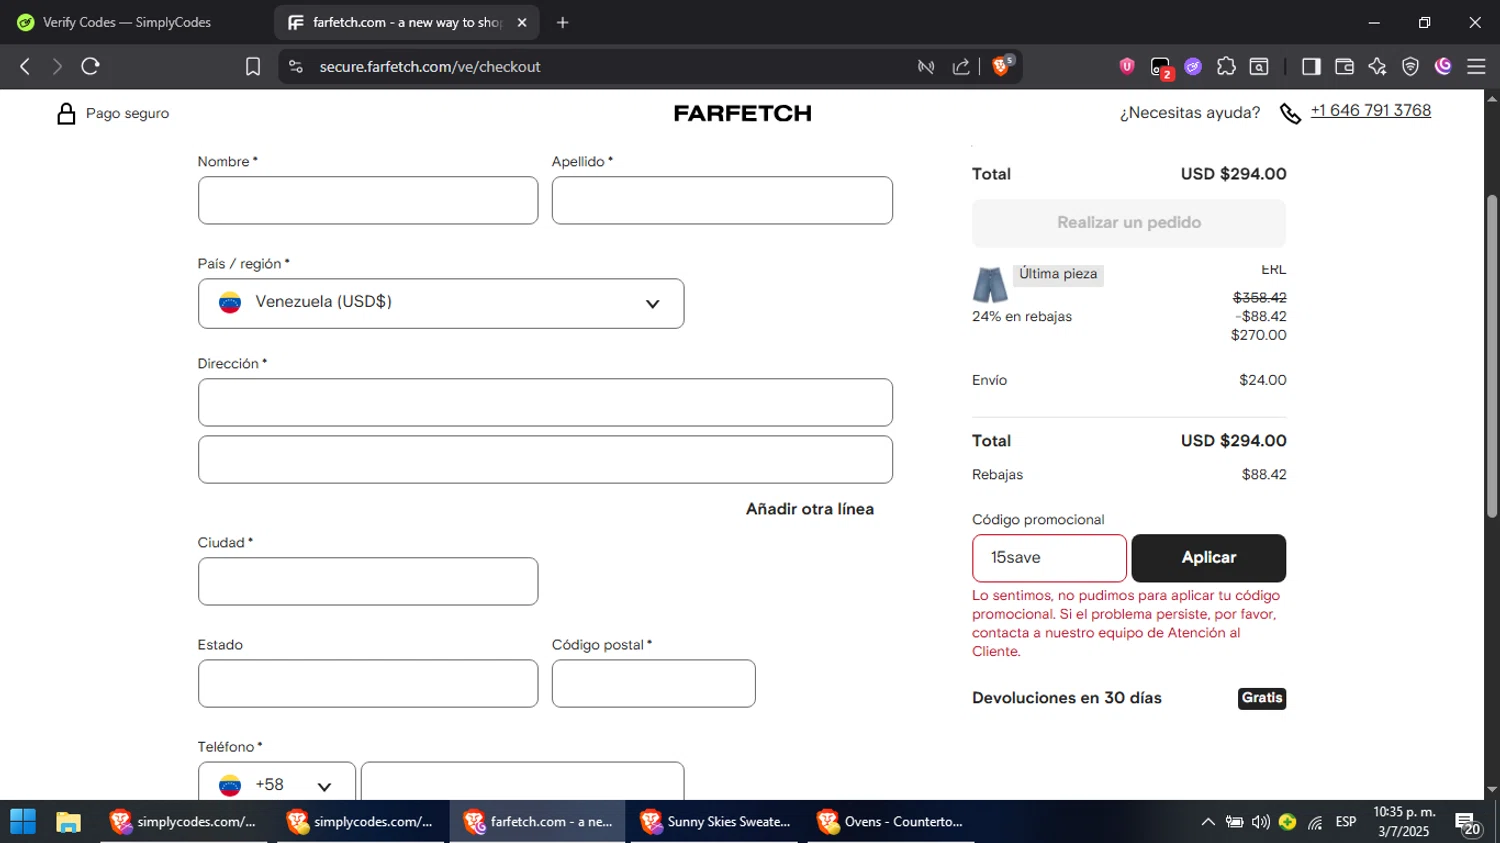Reload the Farfetch checkout page
The width and height of the screenshot is (1500, 843).
pos(91,66)
